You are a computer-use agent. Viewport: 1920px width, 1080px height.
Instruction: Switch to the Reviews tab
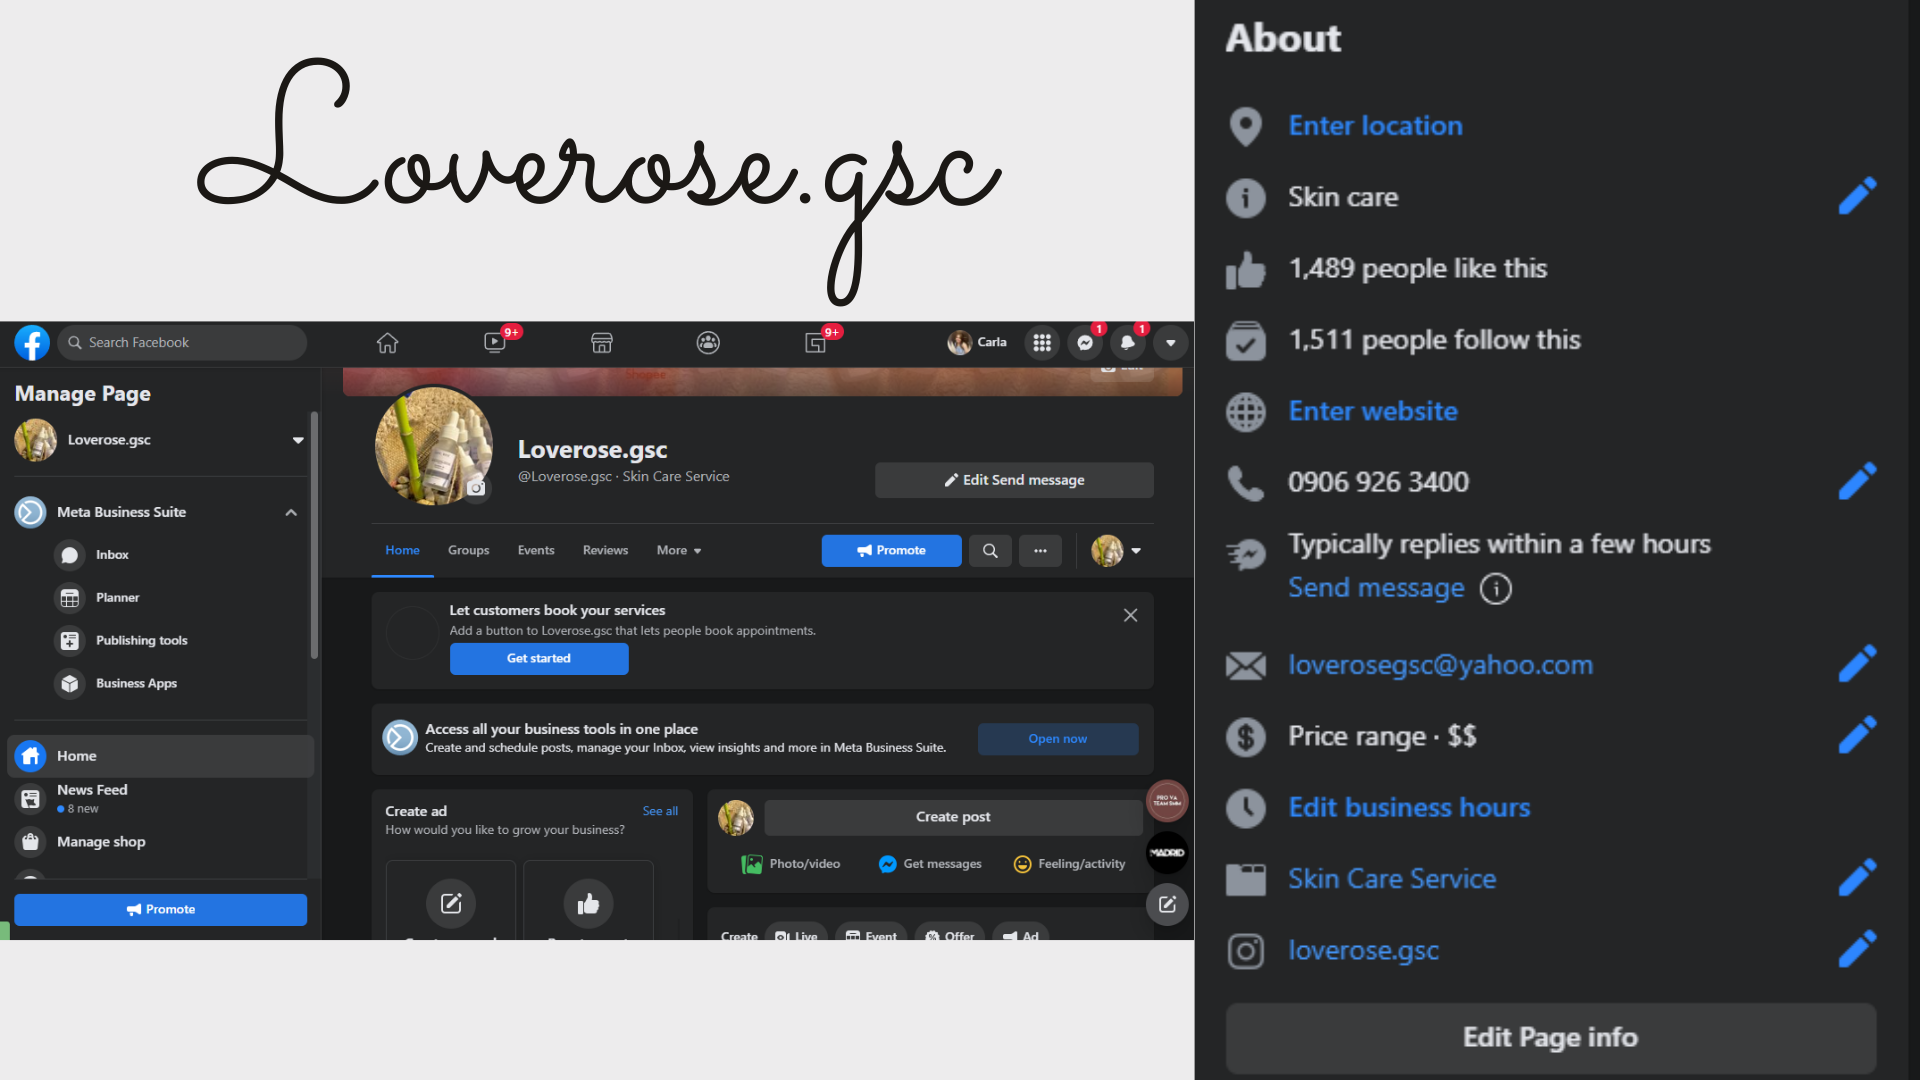(605, 551)
